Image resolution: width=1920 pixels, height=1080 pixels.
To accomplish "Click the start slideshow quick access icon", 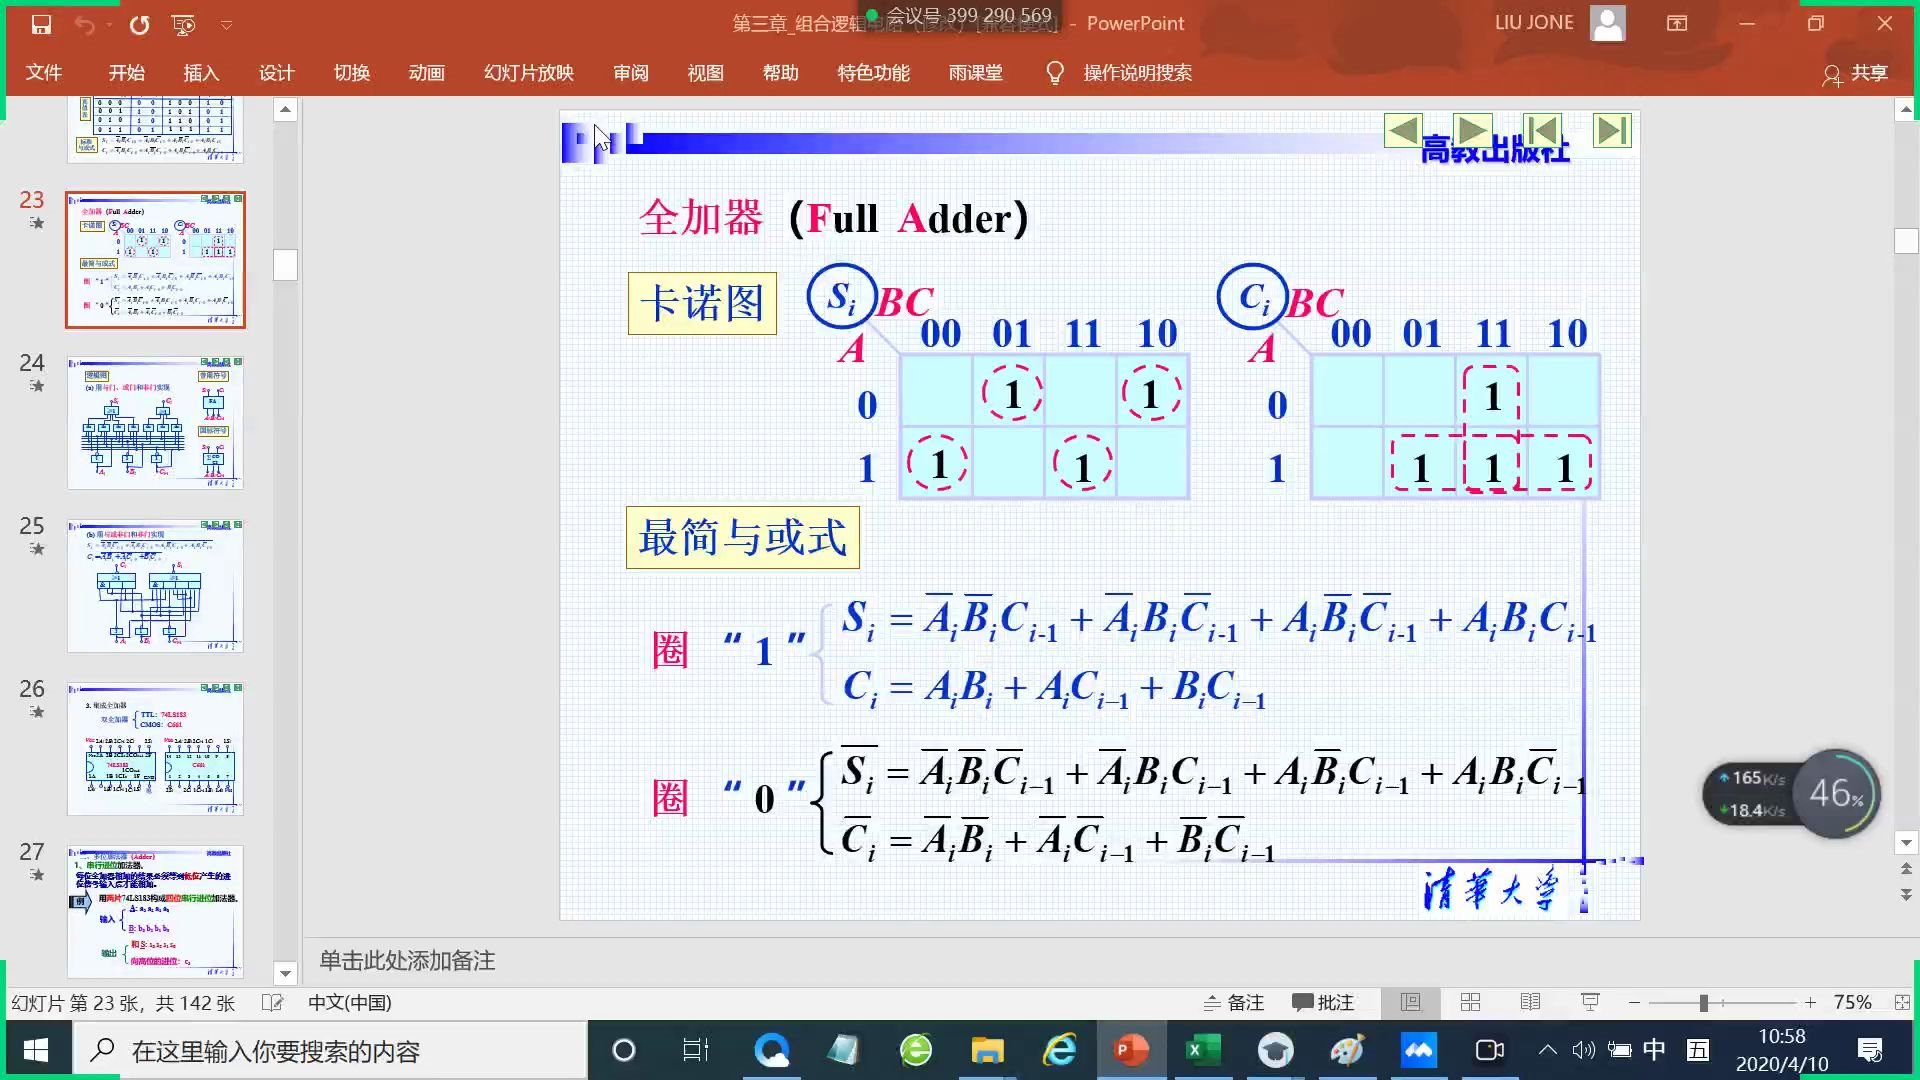I will [x=181, y=25].
